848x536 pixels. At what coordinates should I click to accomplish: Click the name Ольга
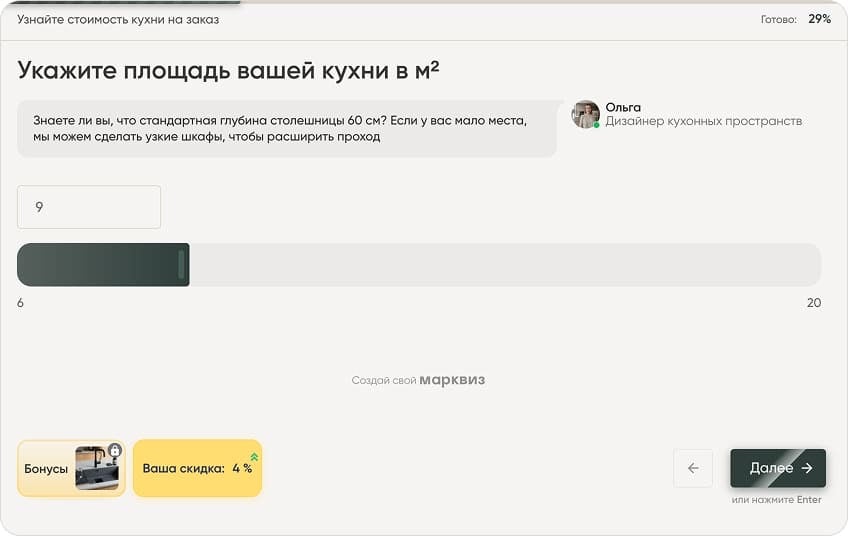pos(623,107)
